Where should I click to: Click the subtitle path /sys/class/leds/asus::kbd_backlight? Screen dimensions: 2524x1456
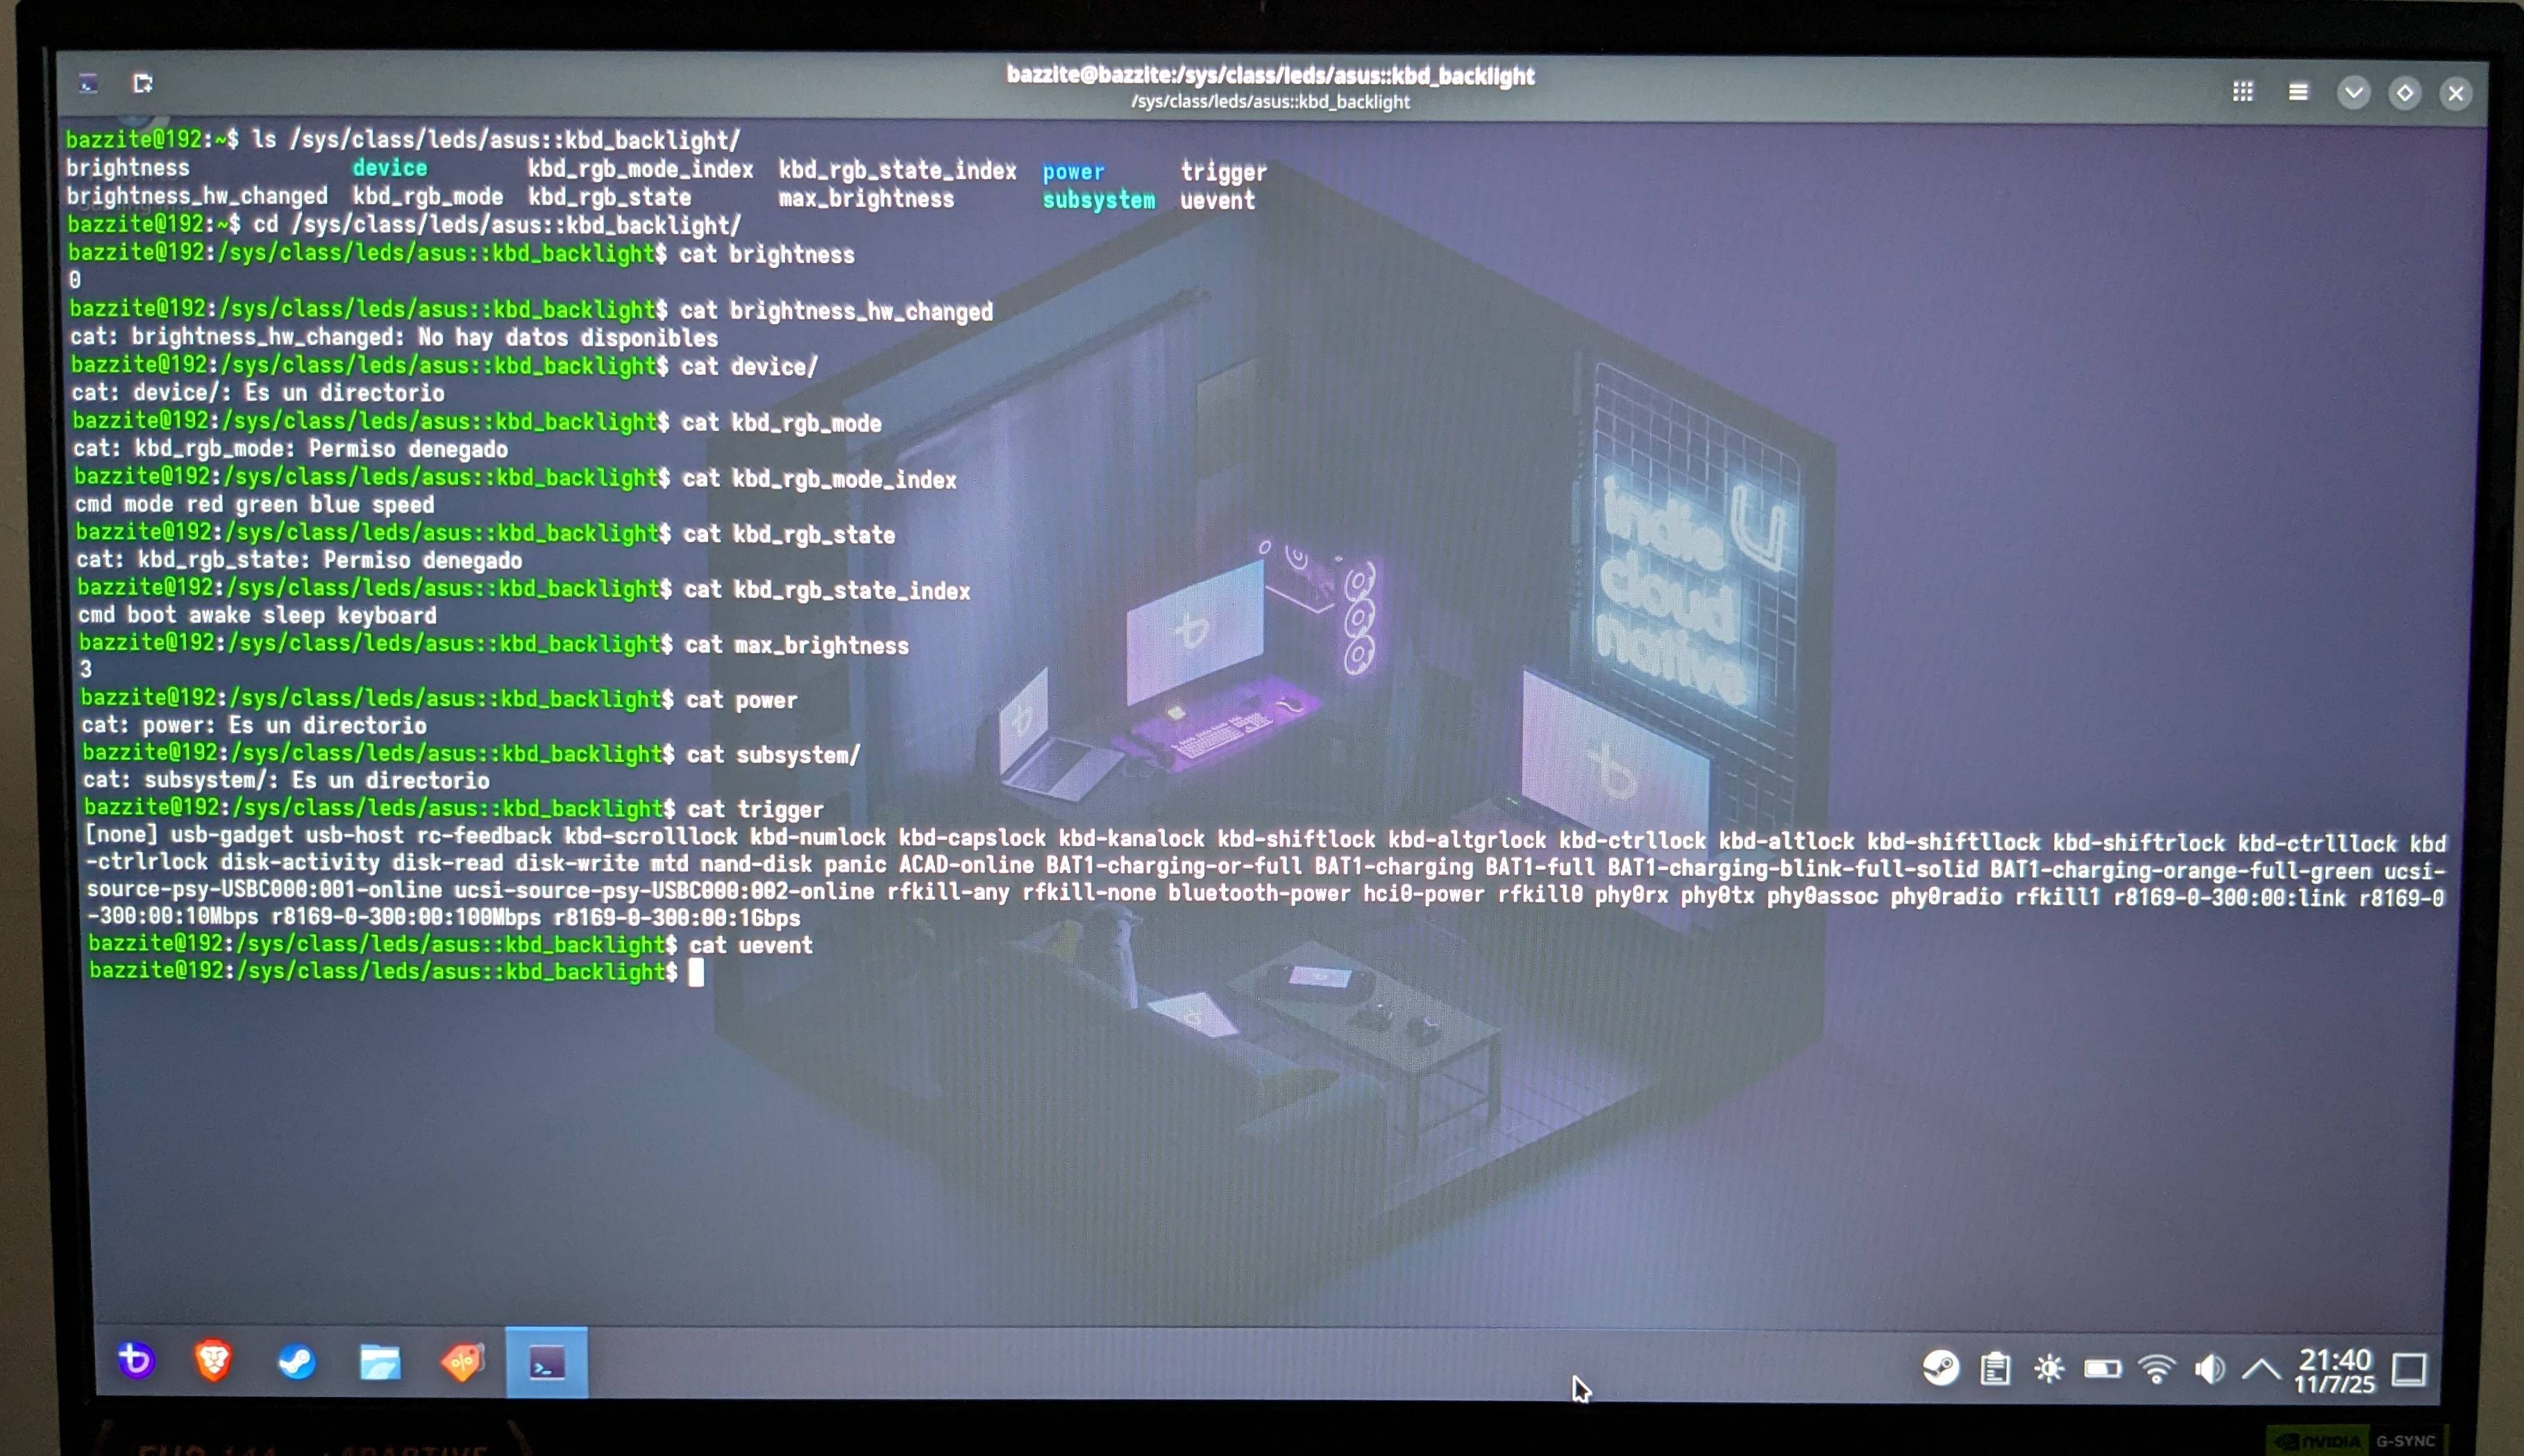click(1270, 102)
